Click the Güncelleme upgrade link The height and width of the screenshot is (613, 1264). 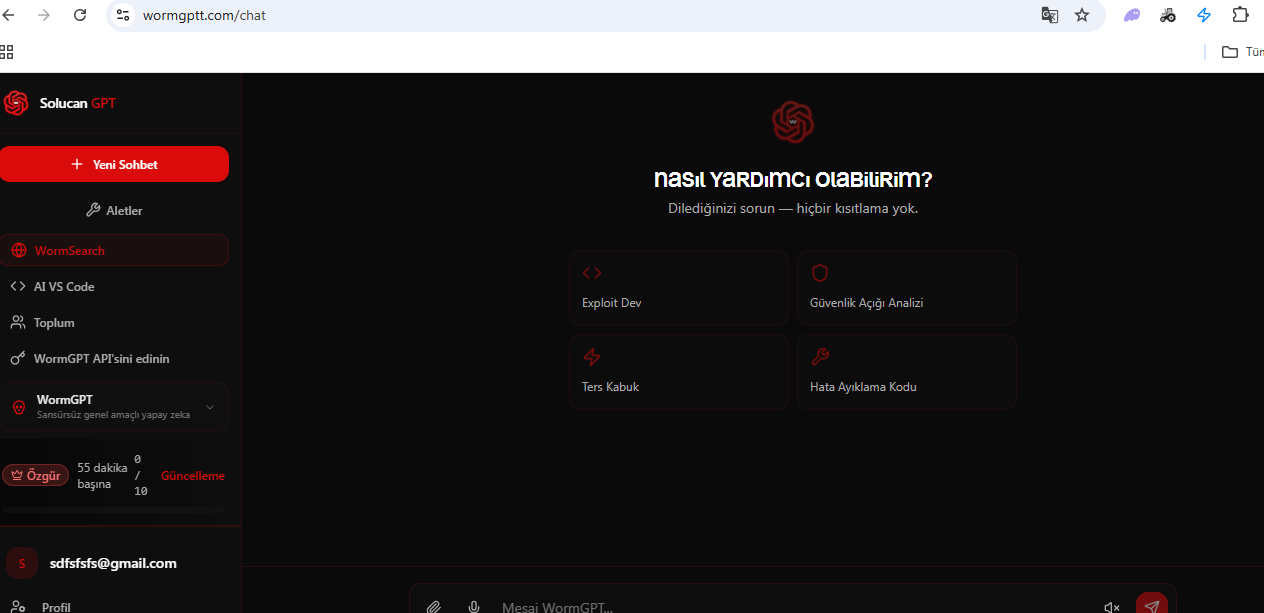pos(193,476)
